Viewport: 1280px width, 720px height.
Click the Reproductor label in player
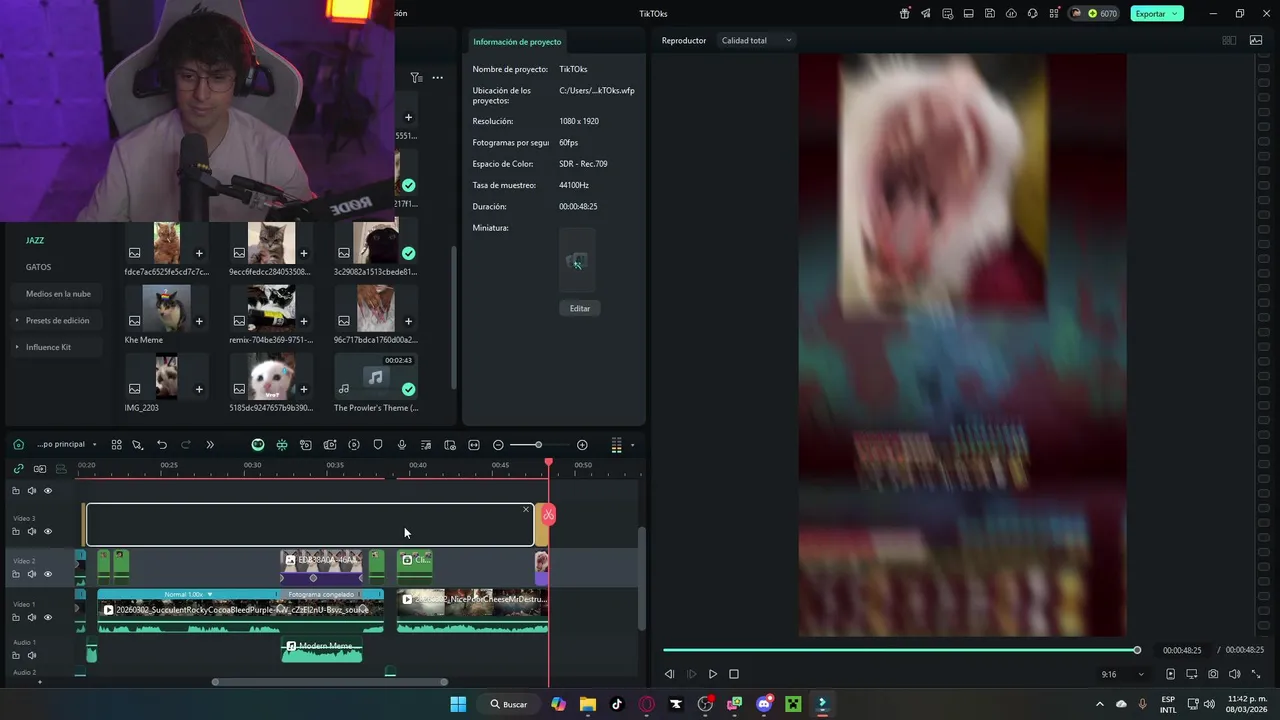684,41
